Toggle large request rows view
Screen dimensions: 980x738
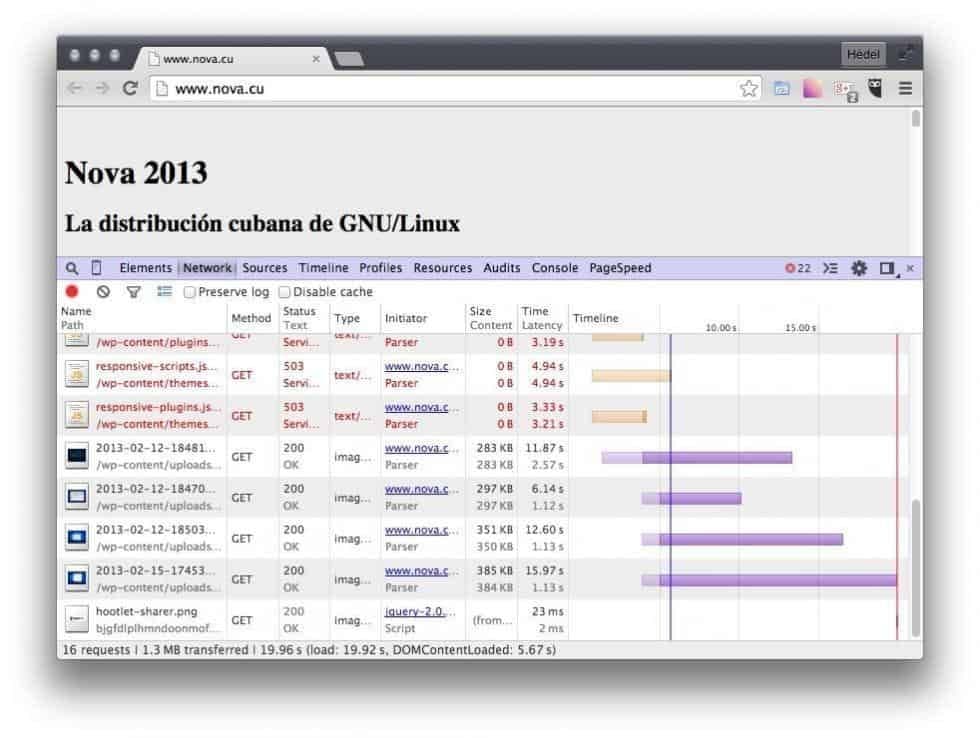[x=164, y=291]
